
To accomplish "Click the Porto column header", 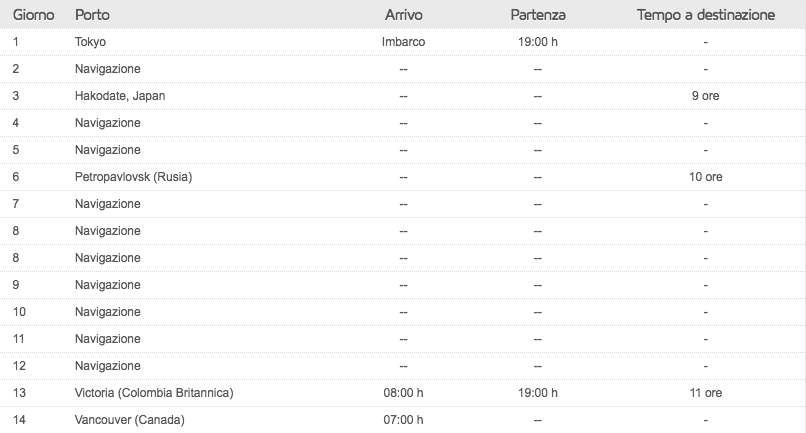I will (x=92, y=15).
